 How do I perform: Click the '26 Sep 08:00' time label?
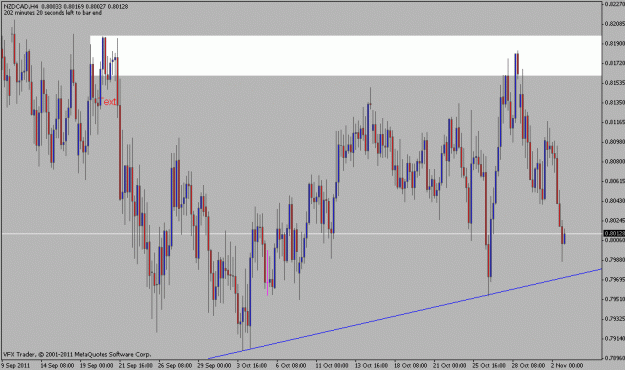click(175, 366)
